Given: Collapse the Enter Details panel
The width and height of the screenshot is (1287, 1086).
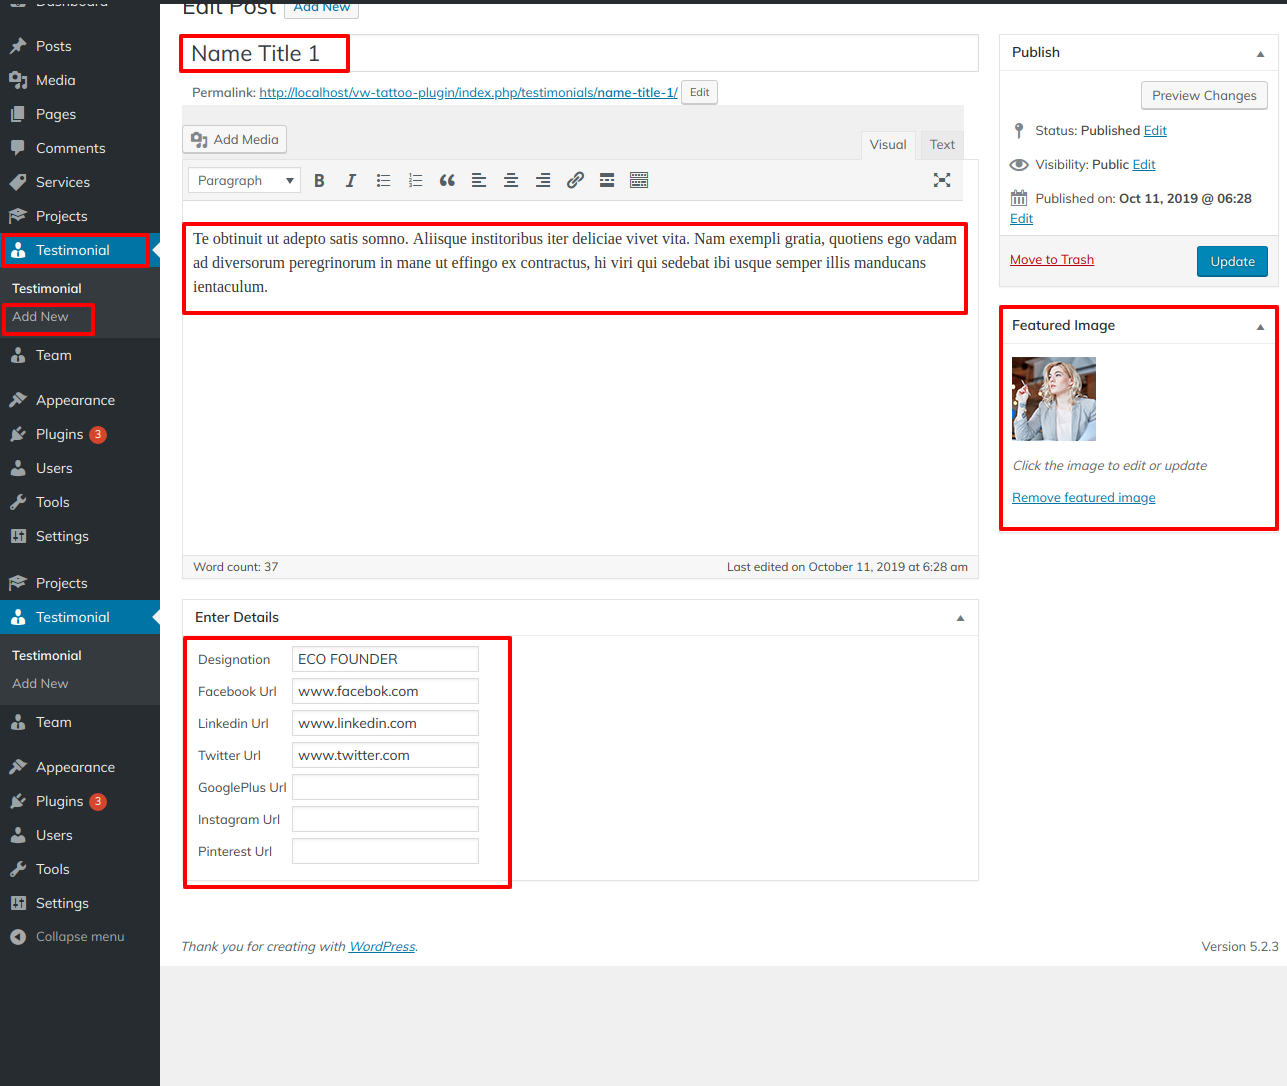Looking at the screenshot, I should click(x=960, y=618).
